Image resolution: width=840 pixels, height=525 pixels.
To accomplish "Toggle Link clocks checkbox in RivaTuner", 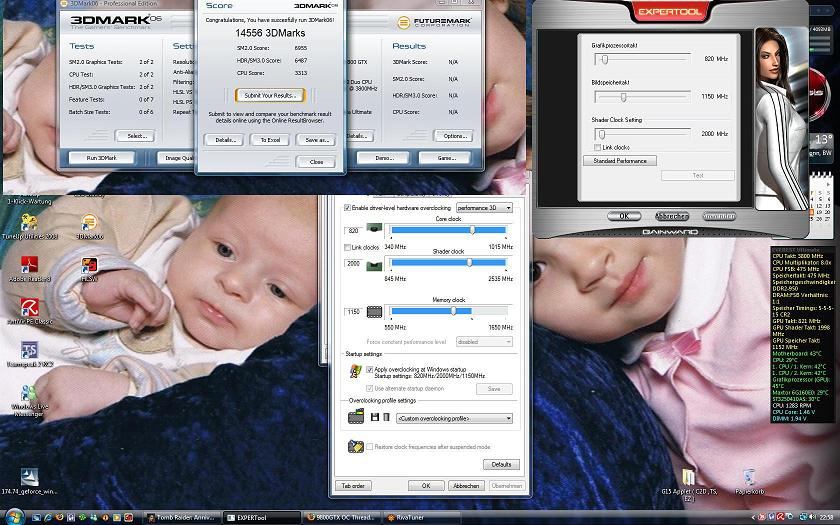I will click(347, 247).
